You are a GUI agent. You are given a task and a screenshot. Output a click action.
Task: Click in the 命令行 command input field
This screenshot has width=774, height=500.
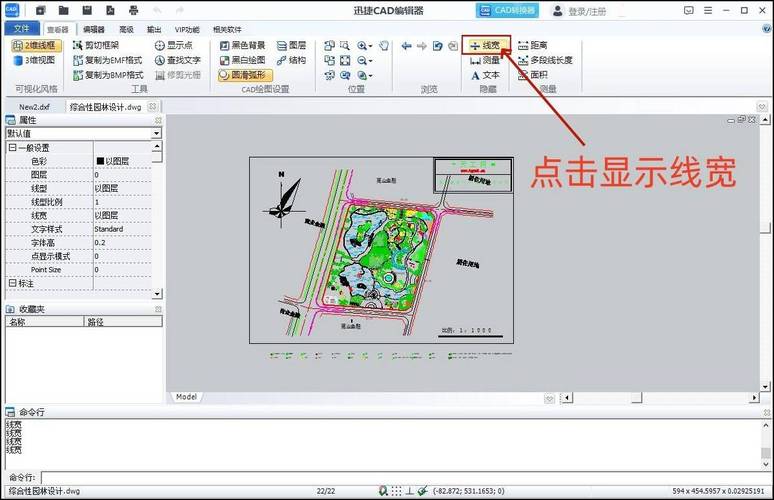click(400, 478)
